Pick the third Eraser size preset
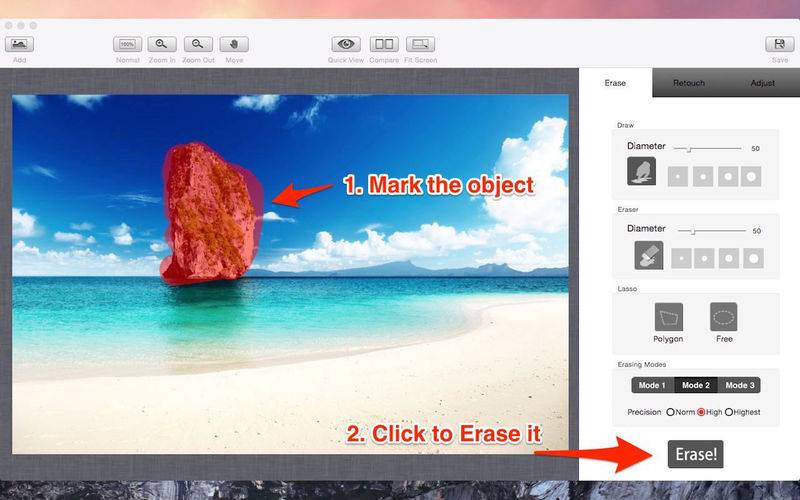800x500 pixels. (729, 259)
